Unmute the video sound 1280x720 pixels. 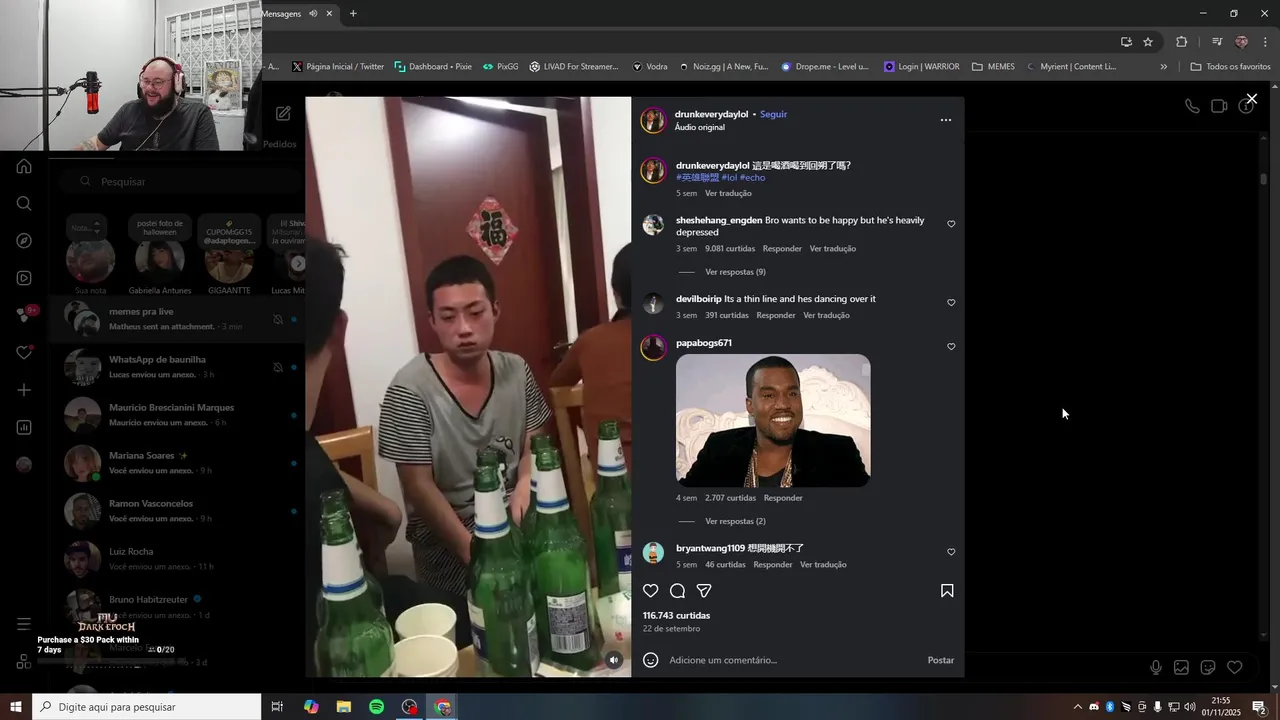(614, 660)
